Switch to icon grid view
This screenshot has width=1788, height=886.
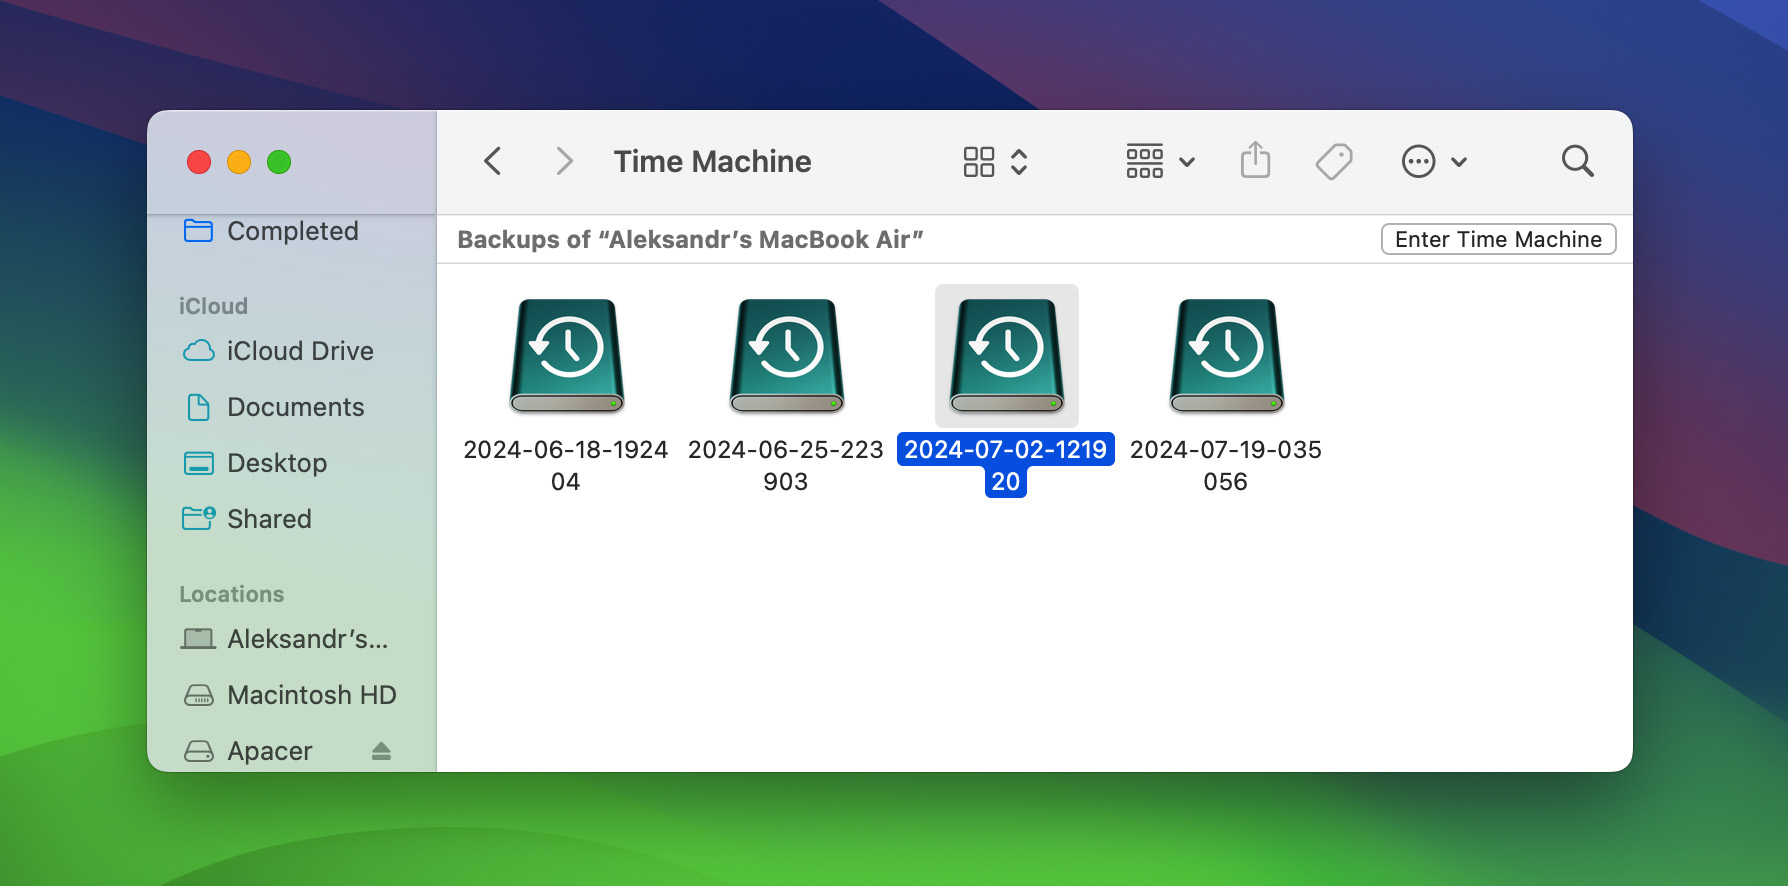[x=978, y=161]
